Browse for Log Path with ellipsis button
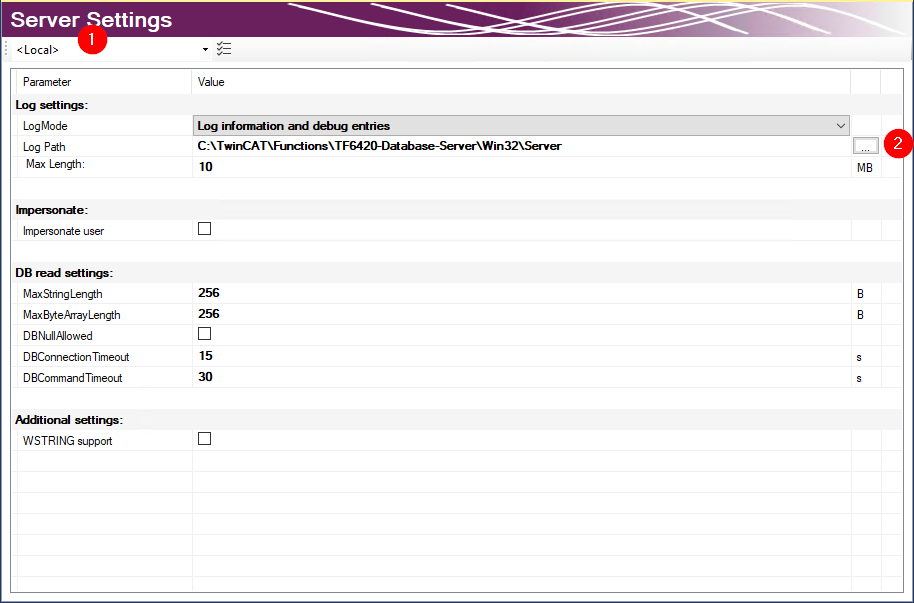 (x=865, y=146)
